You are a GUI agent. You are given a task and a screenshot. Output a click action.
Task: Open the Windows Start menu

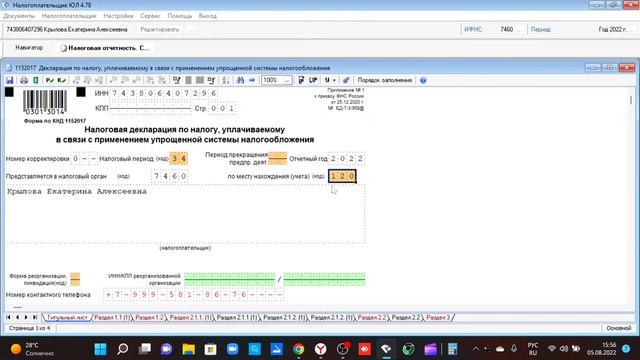pos(100,349)
